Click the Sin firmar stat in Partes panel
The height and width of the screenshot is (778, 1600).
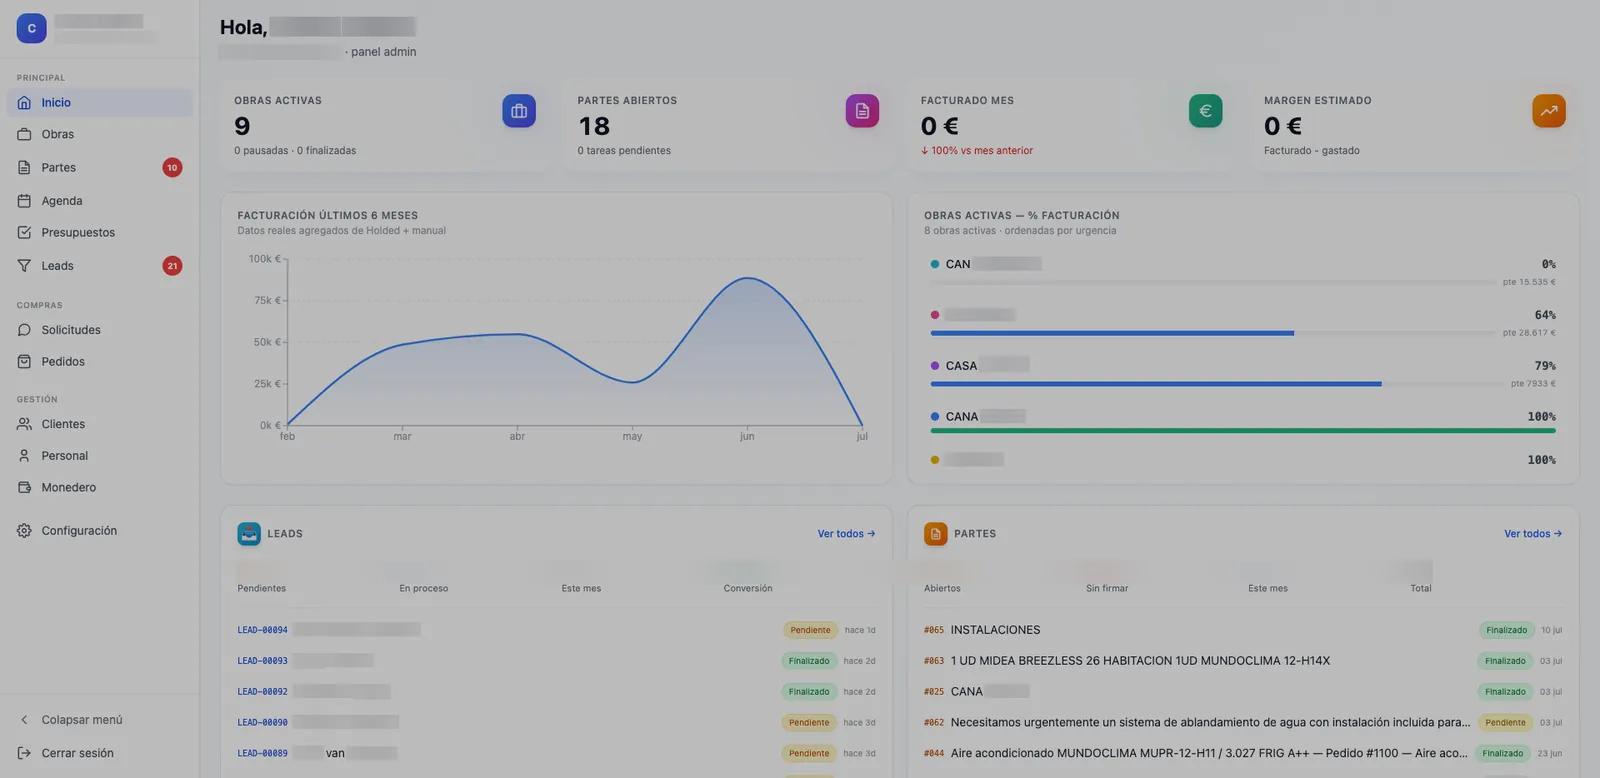(1107, 578)
